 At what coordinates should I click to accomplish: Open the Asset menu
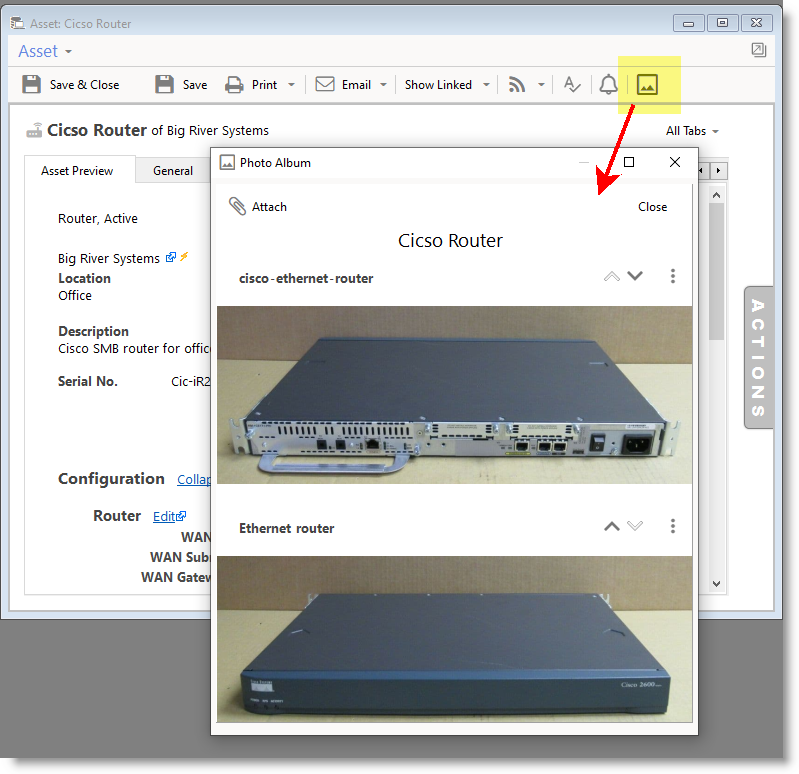coord(45,51)
